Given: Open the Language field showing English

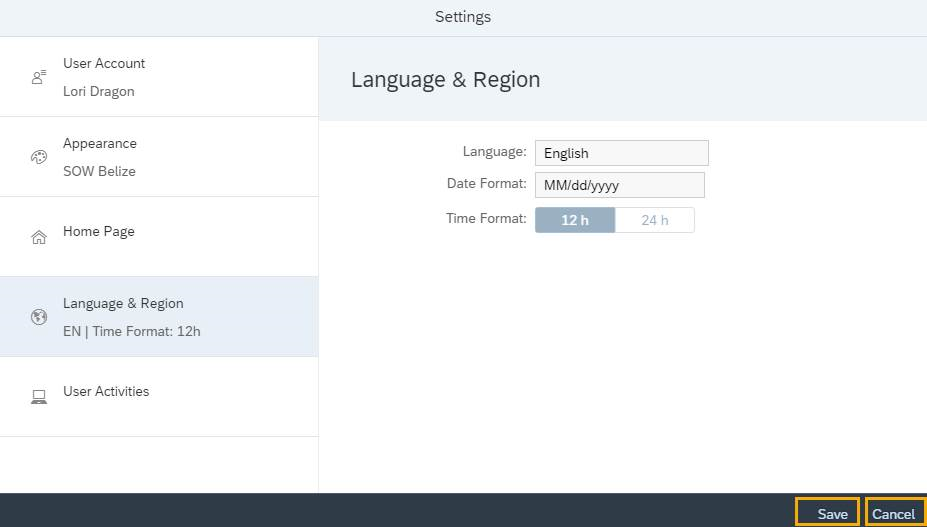Looking at the screenshot, I should click(x=621, y=153).
